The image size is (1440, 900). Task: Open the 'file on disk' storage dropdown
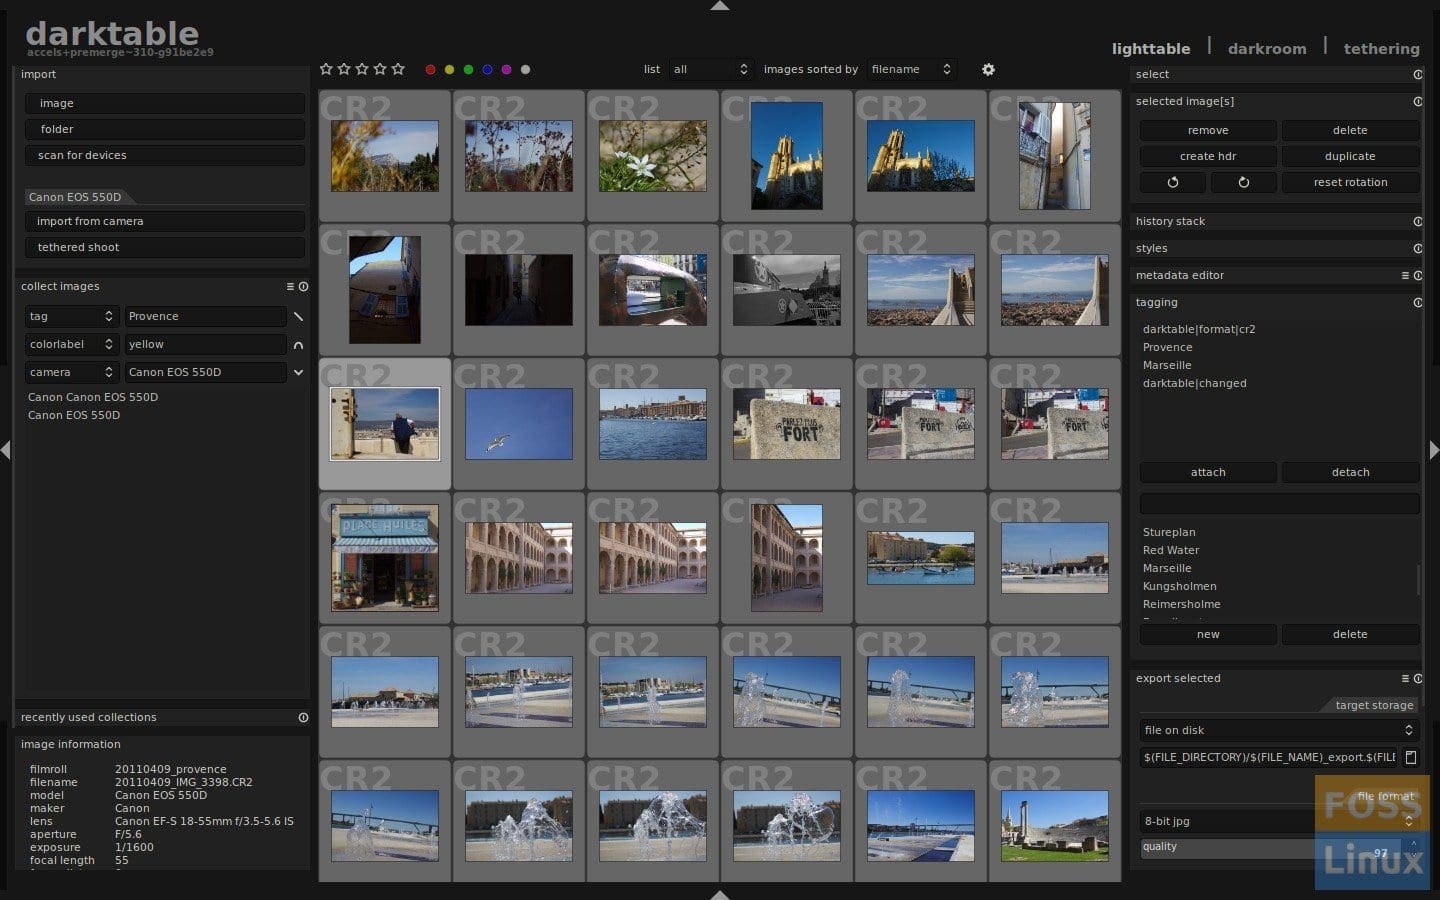point(1279,730)
